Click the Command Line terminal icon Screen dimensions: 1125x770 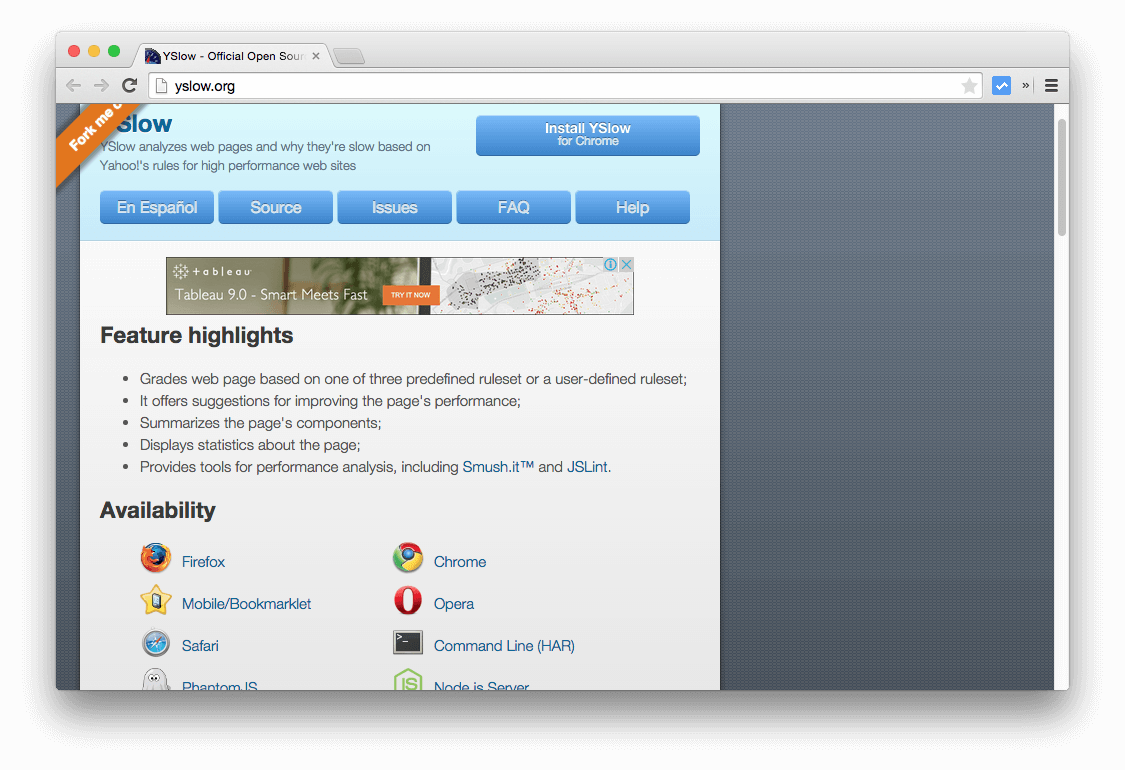click(x=407, y=643)
